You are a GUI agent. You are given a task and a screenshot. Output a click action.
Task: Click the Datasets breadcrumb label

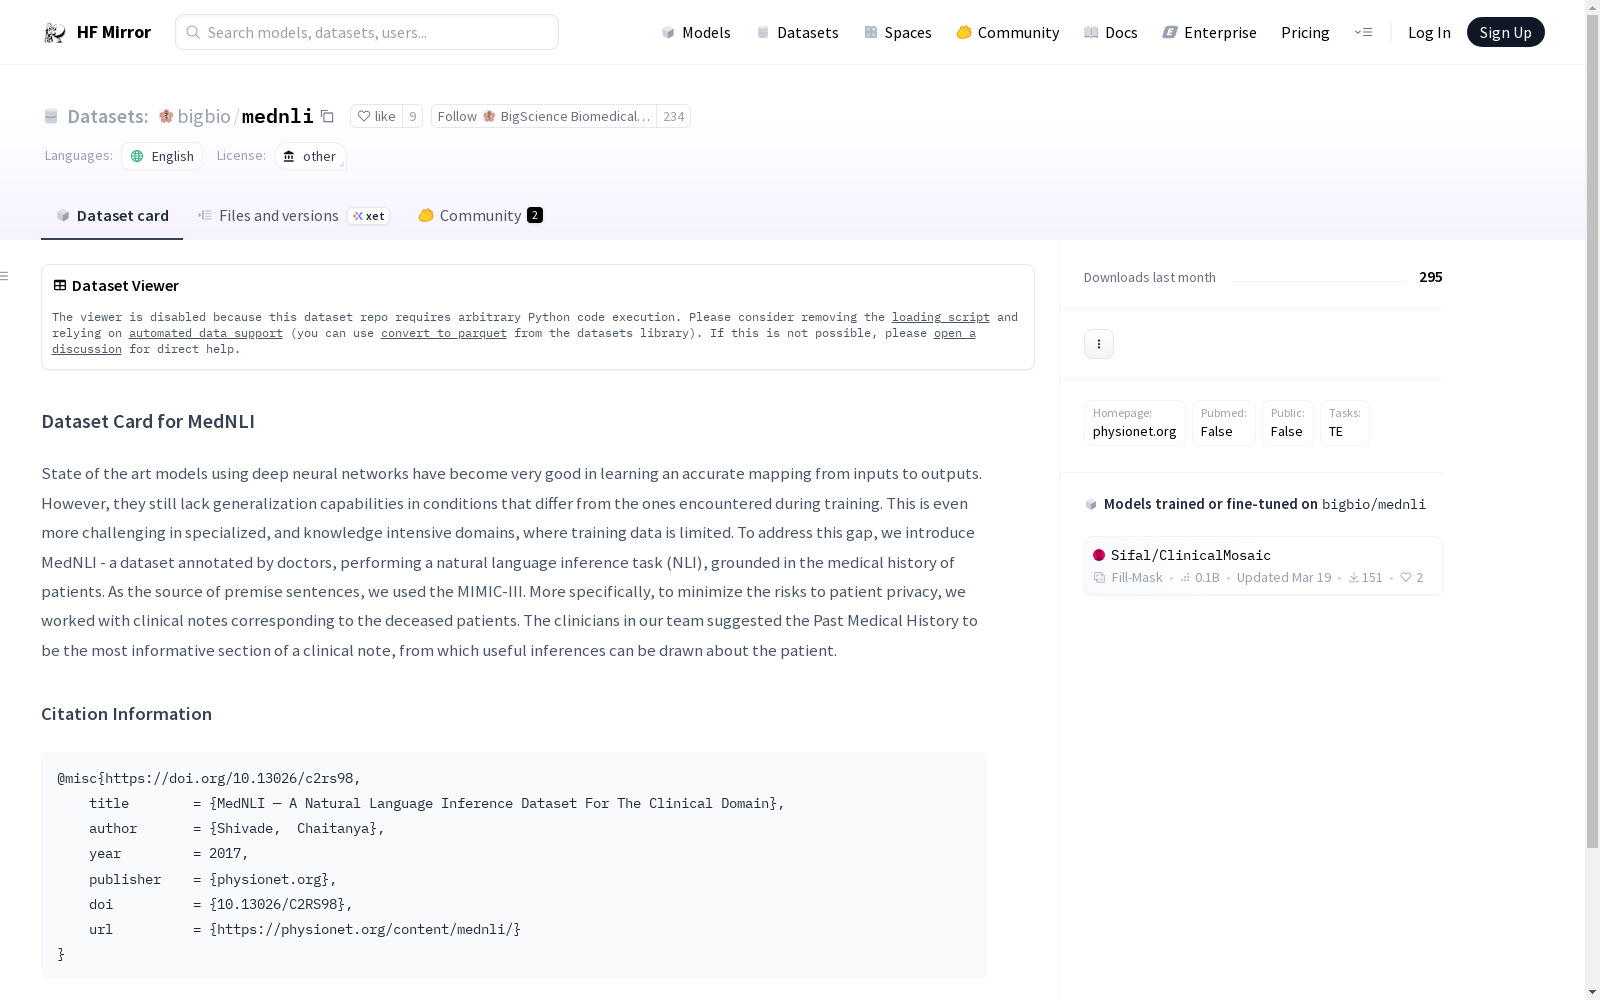tap(107, 116)
